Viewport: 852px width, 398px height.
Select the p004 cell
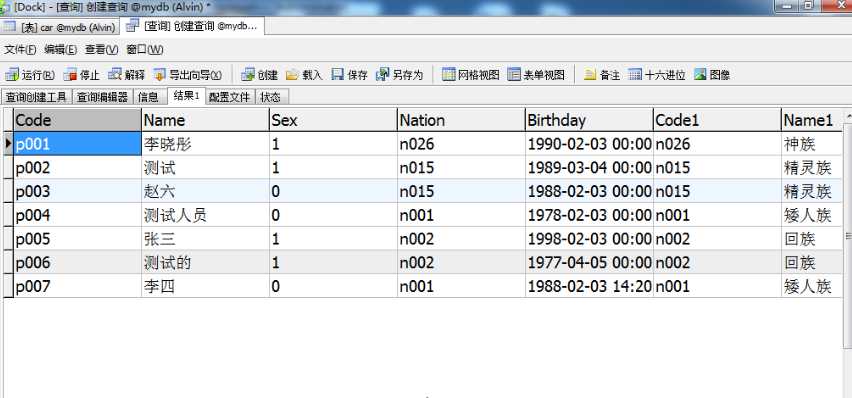pos(77,215)
